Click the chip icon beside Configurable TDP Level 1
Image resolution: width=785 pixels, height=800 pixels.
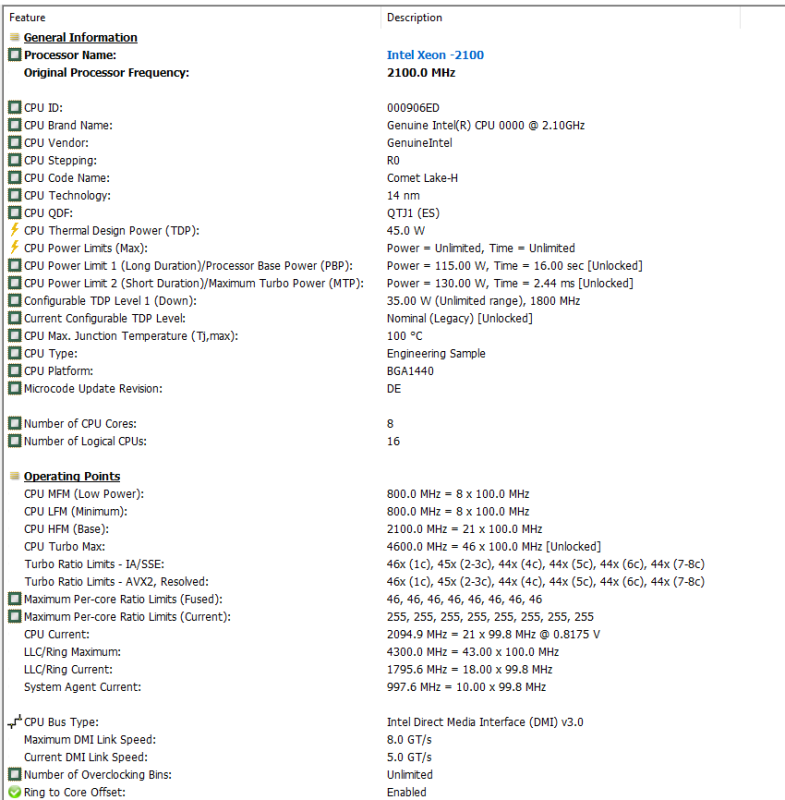[15, 301]
